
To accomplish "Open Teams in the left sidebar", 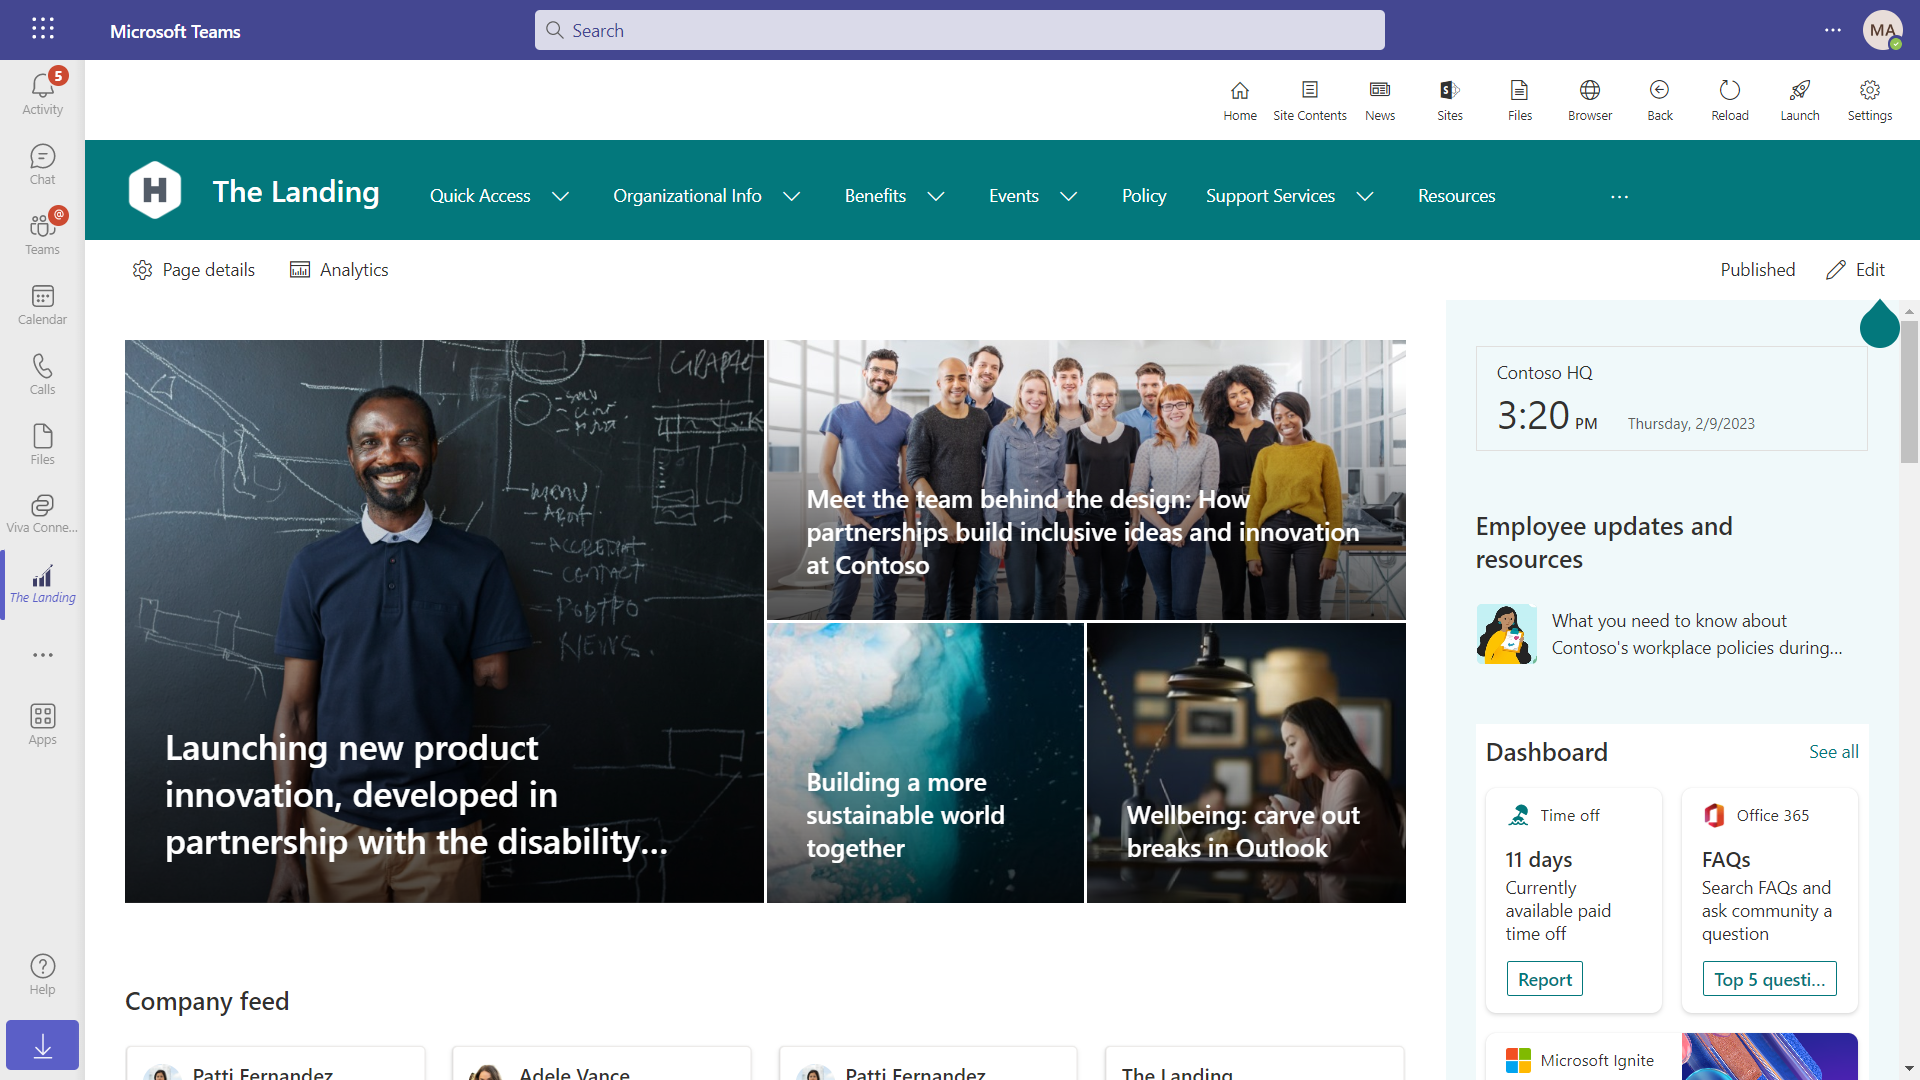I will click(42, 235).
